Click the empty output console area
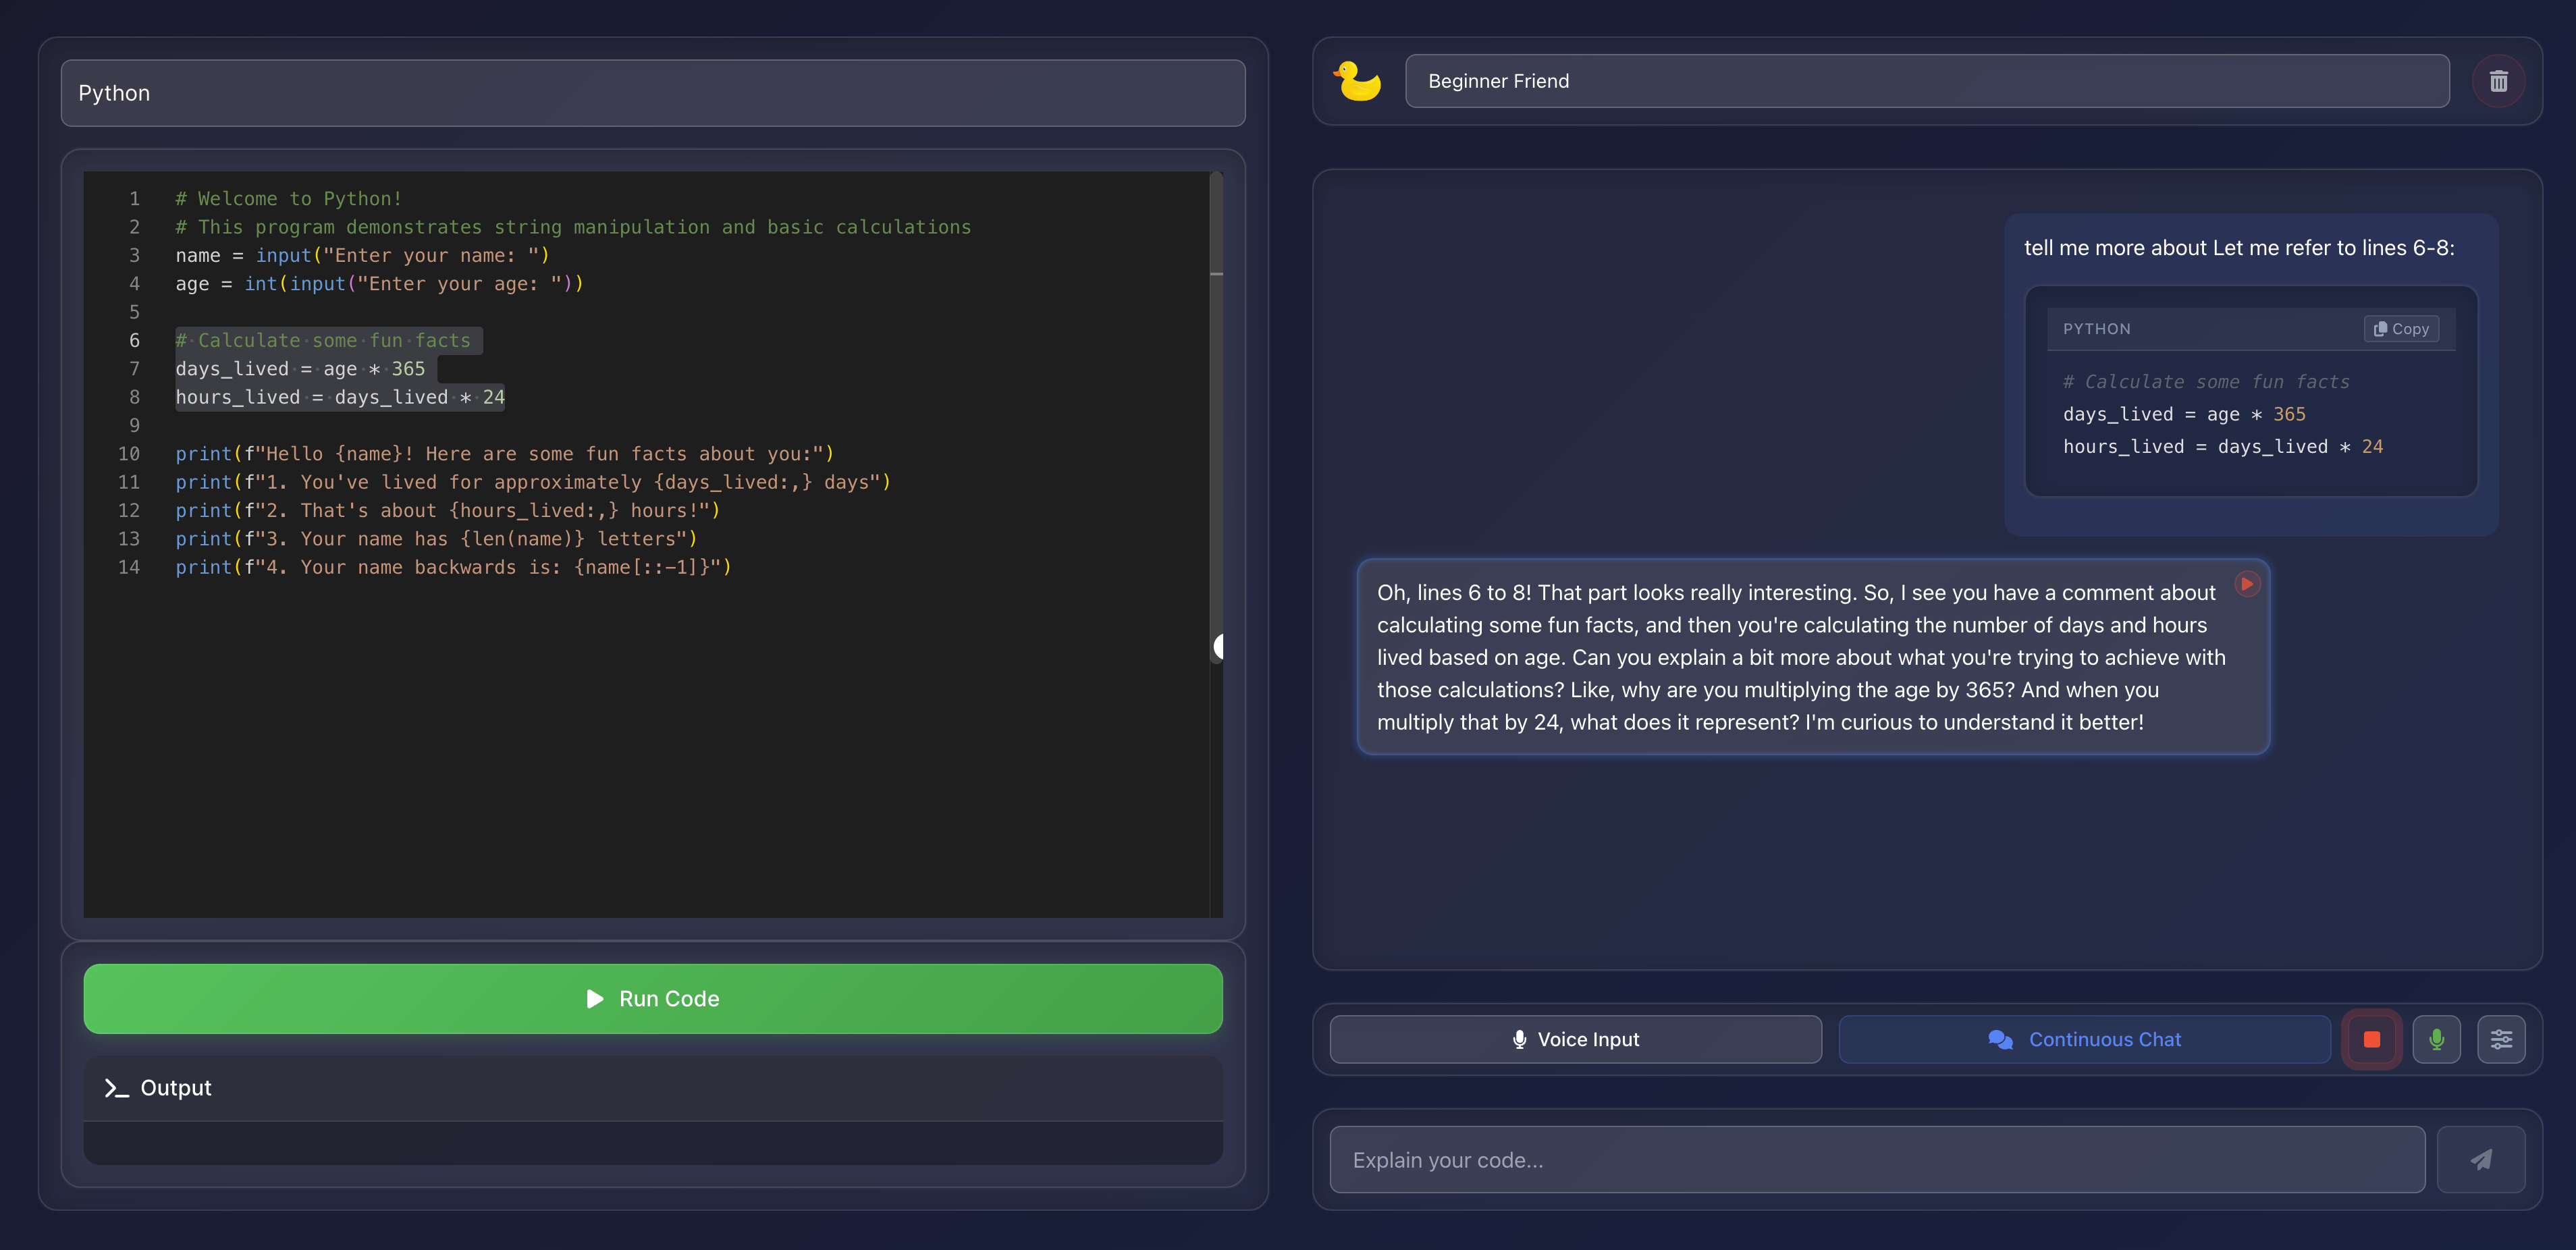The image size is (2576, 1250). (653, 1142)
